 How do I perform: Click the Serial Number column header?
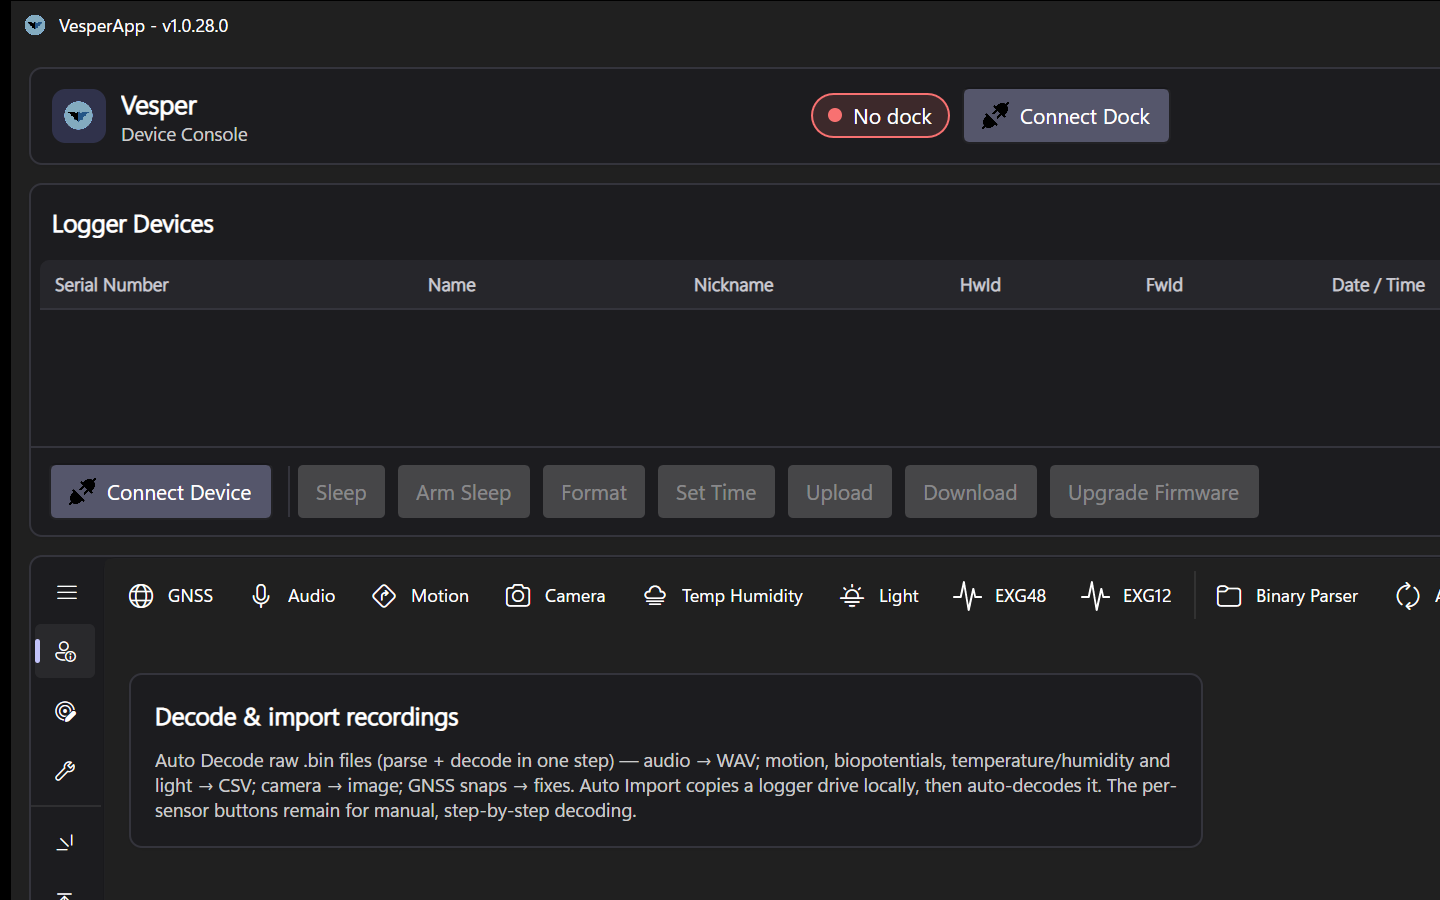112,285
